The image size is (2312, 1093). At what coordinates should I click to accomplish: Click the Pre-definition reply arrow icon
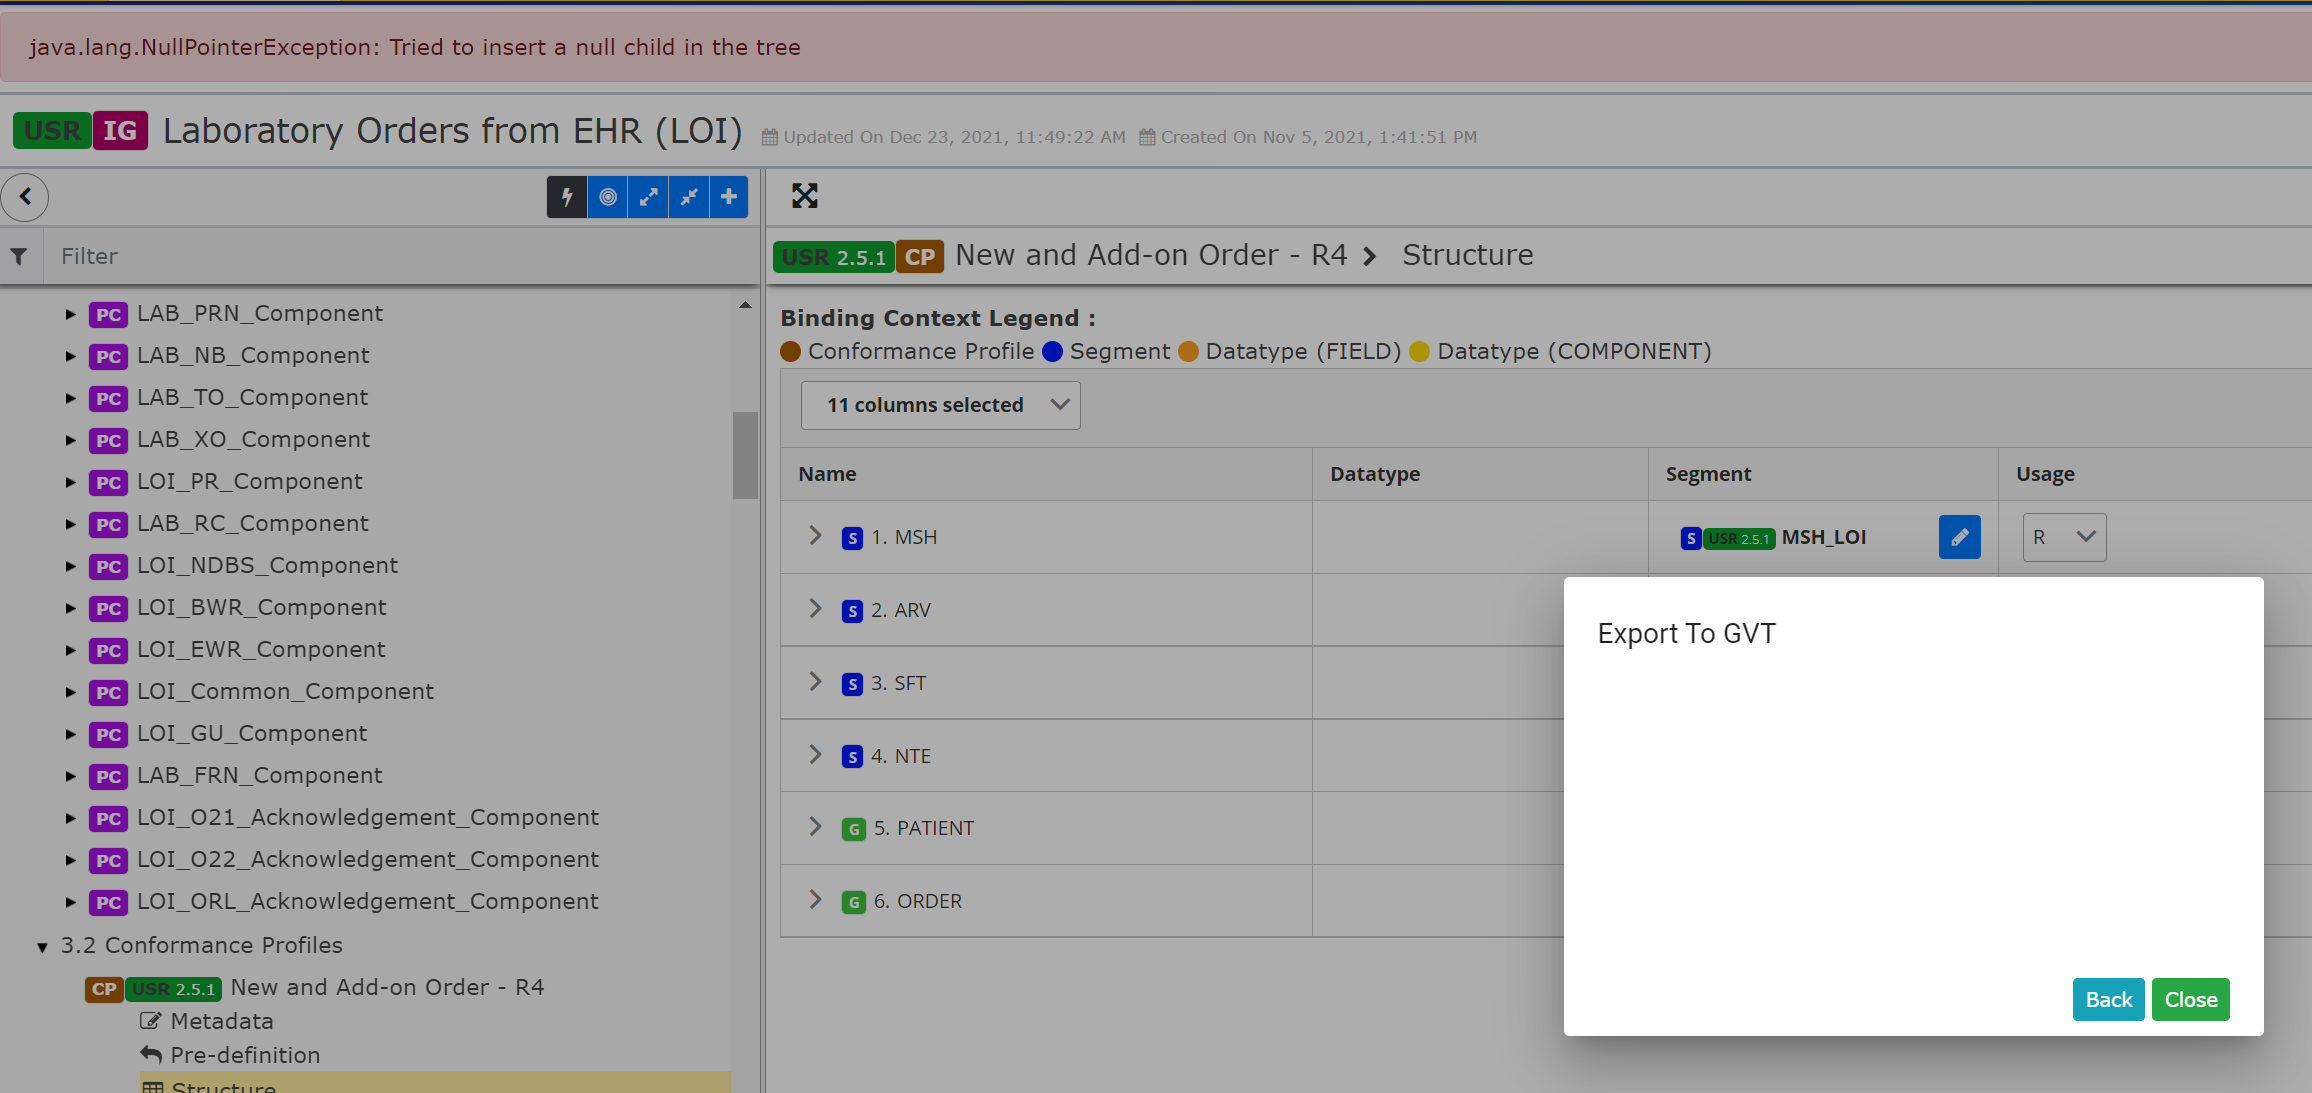150,1054
